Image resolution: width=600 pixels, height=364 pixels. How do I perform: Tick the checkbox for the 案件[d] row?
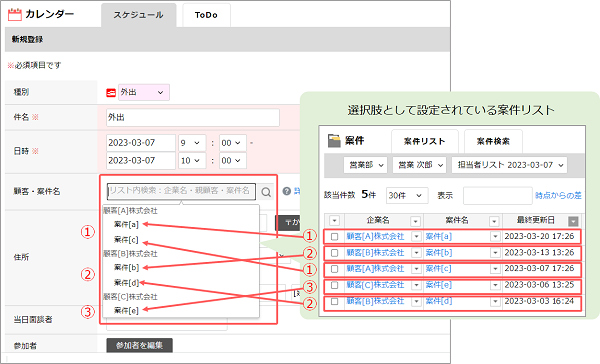334,301
